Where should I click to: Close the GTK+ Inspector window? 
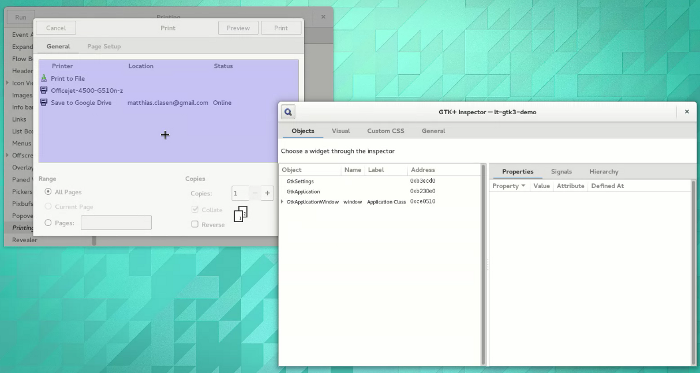tap(687, 112)
